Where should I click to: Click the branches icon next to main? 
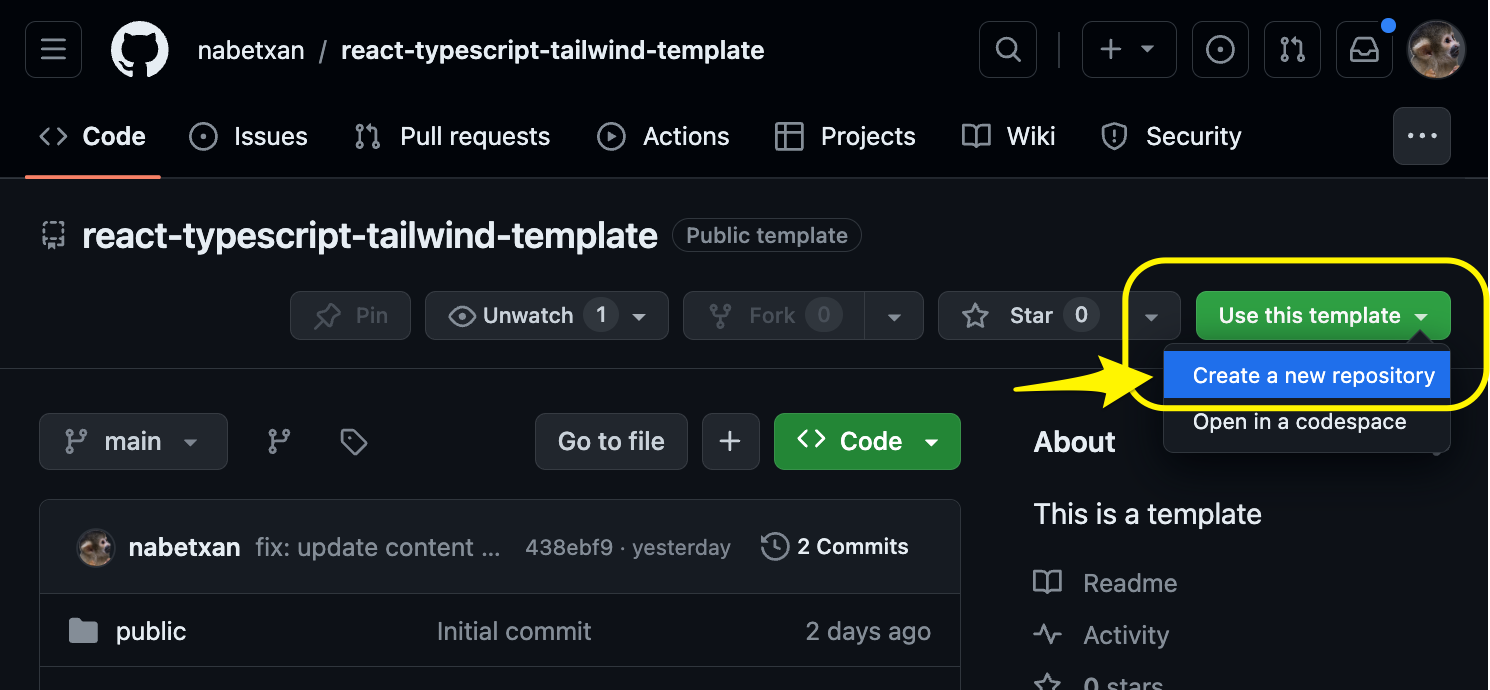tap(278, 441)
